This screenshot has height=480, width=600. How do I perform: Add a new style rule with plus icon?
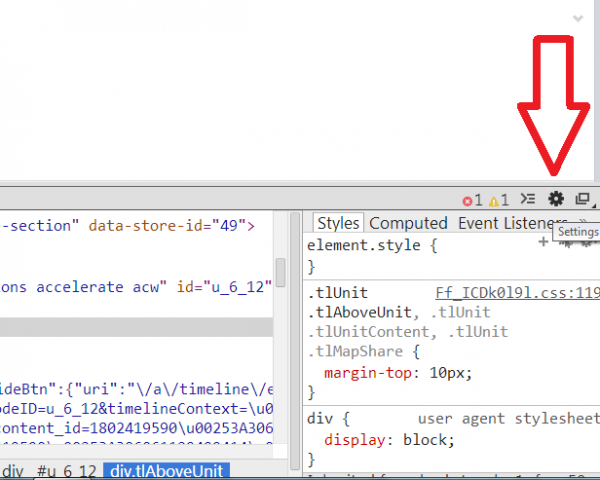tap(543, 242)
